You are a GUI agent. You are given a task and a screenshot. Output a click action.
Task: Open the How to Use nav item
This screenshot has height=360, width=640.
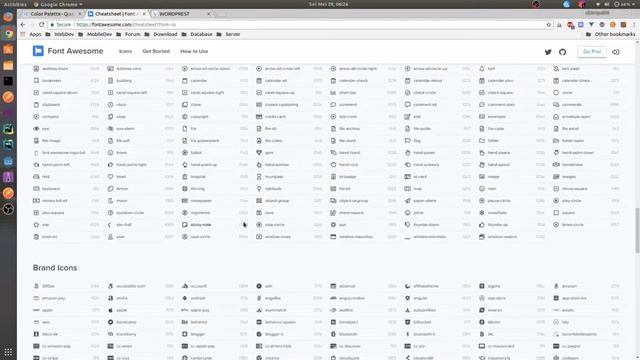194,51
